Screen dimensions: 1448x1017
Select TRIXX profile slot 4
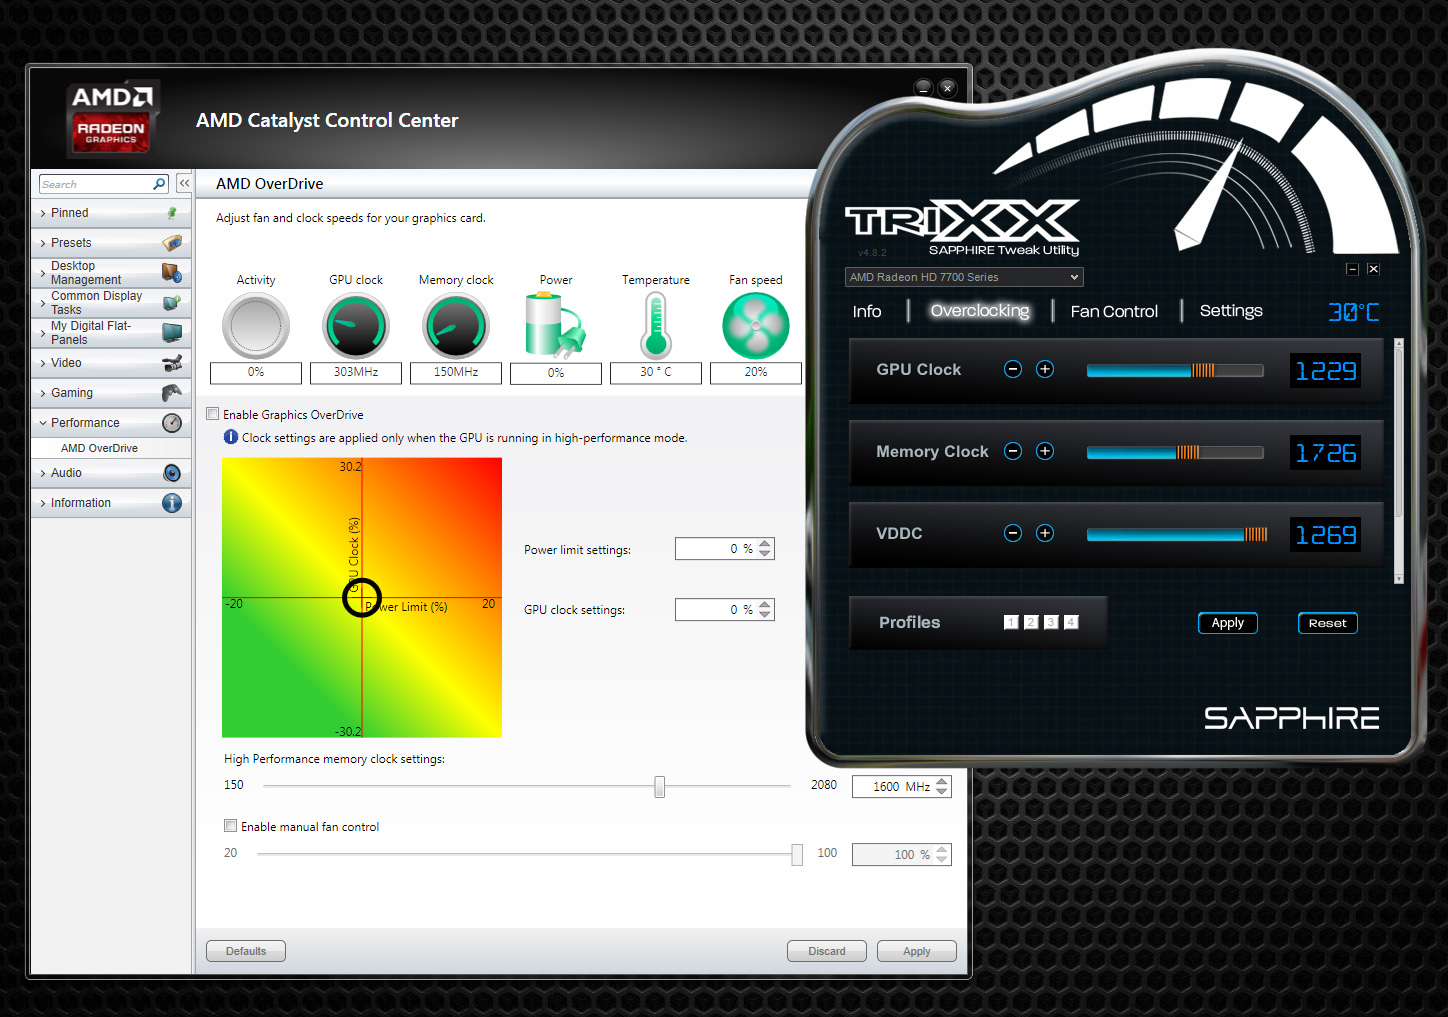pyautogui.click(x=1071, y=622)
